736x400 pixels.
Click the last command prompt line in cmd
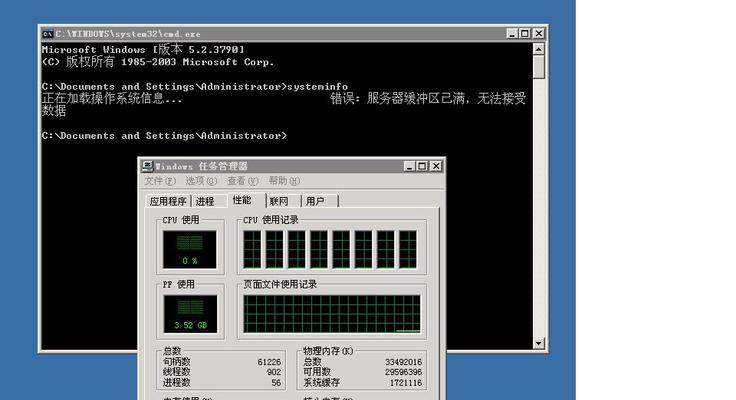(164, 136)
